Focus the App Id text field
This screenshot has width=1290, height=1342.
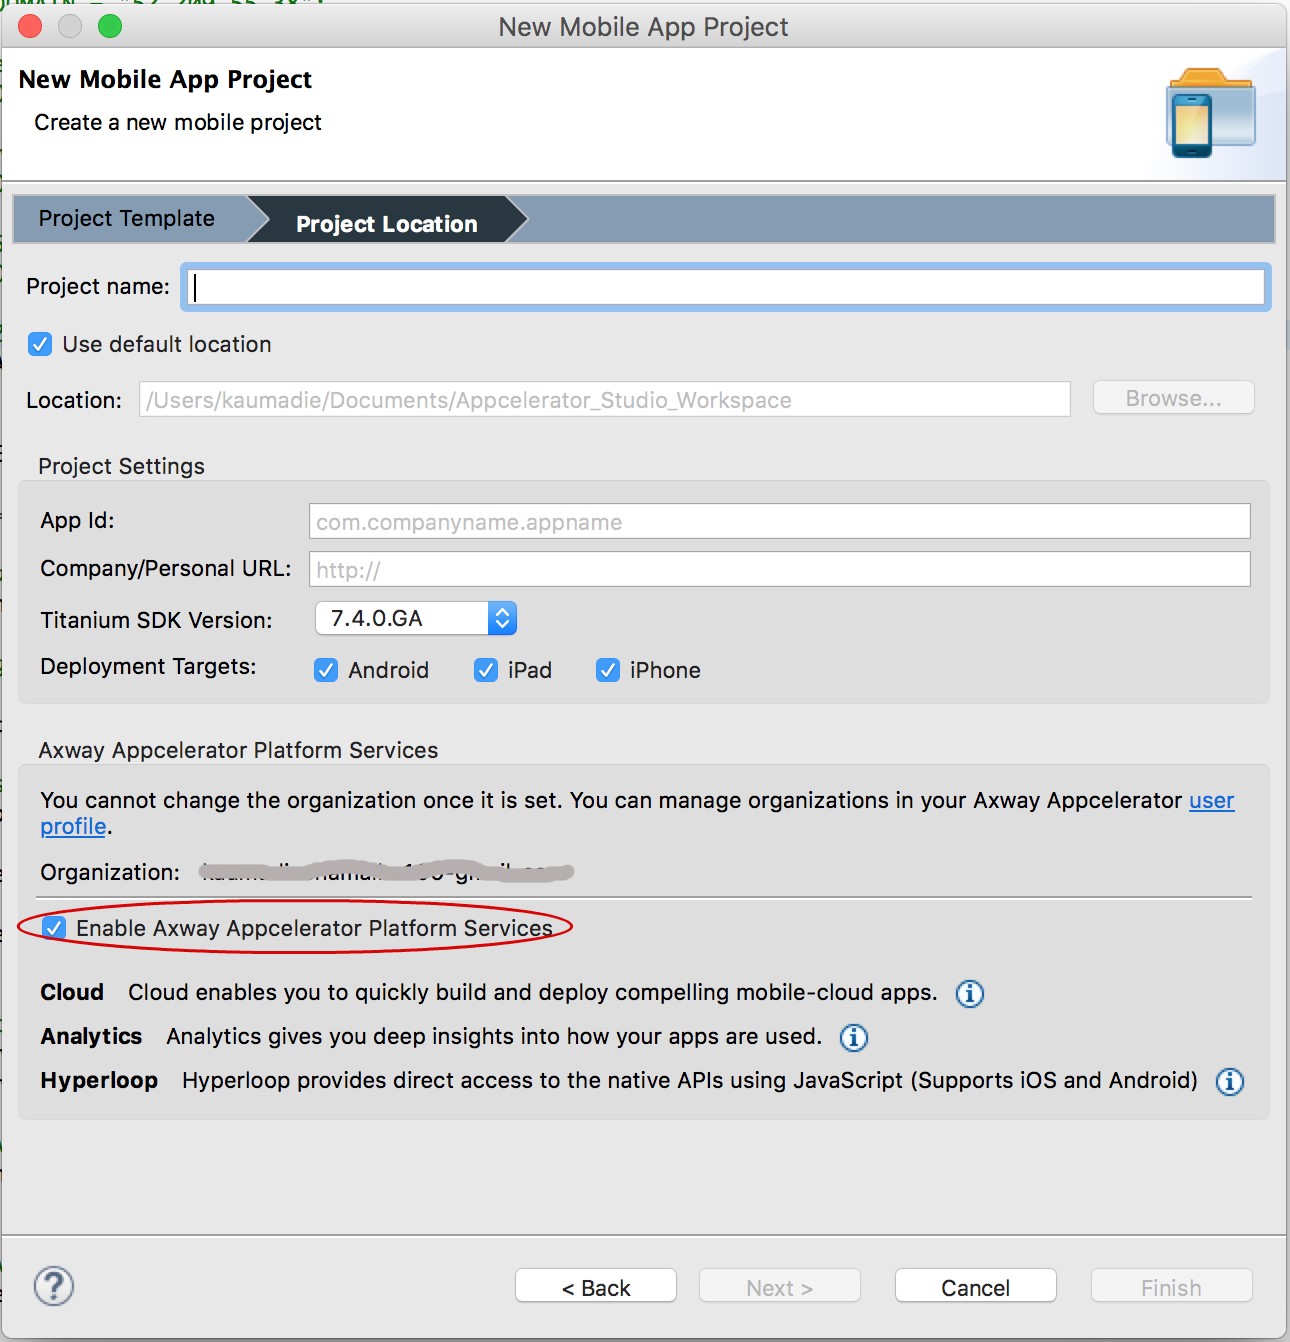[x=779, y=522]
